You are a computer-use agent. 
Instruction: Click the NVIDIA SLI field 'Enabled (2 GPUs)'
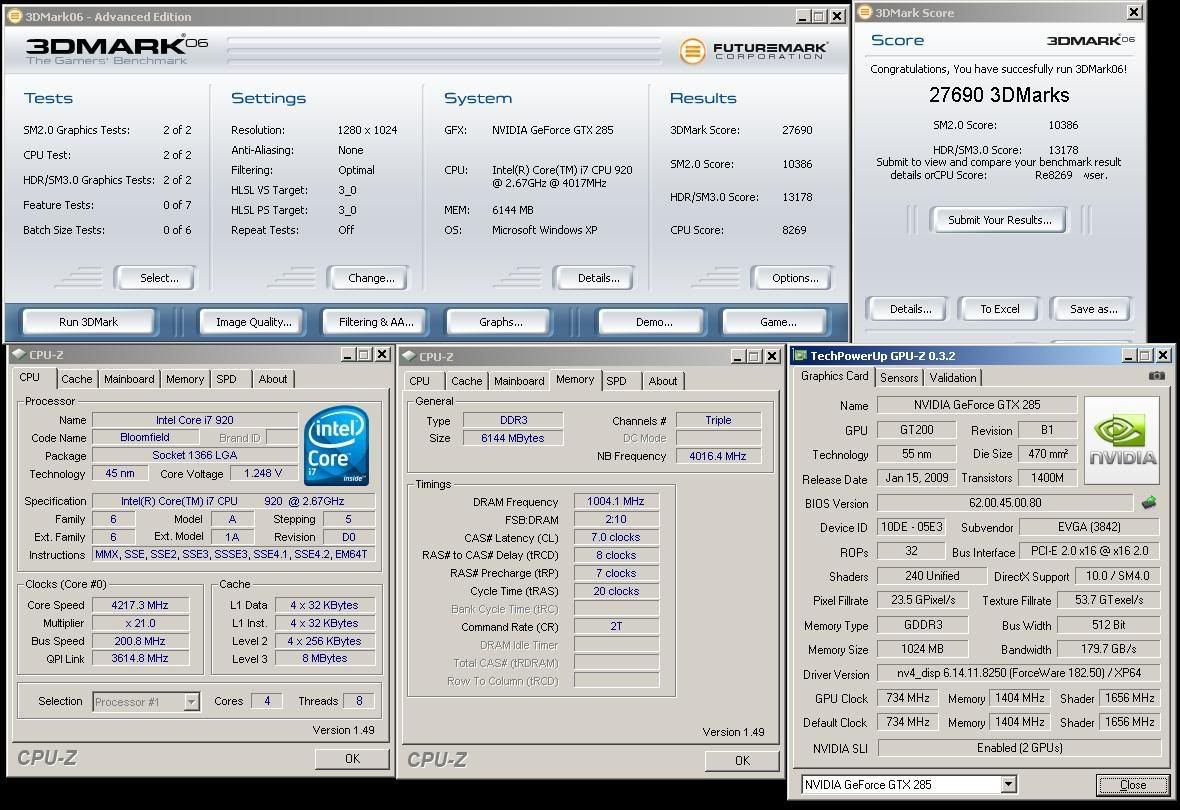coord(1019,748)
